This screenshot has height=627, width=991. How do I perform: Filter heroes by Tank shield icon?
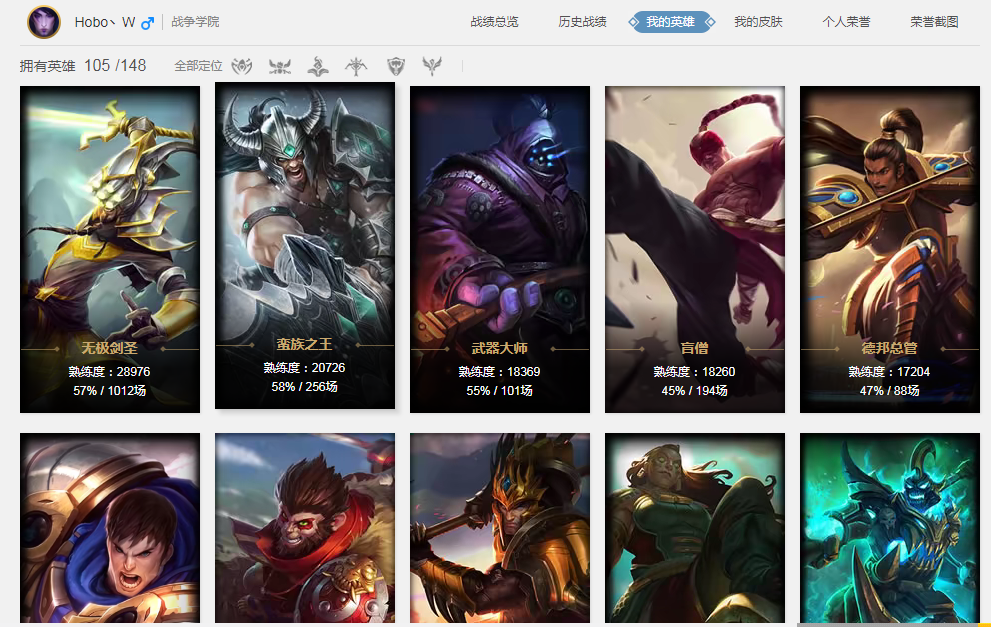pos(396,66)
